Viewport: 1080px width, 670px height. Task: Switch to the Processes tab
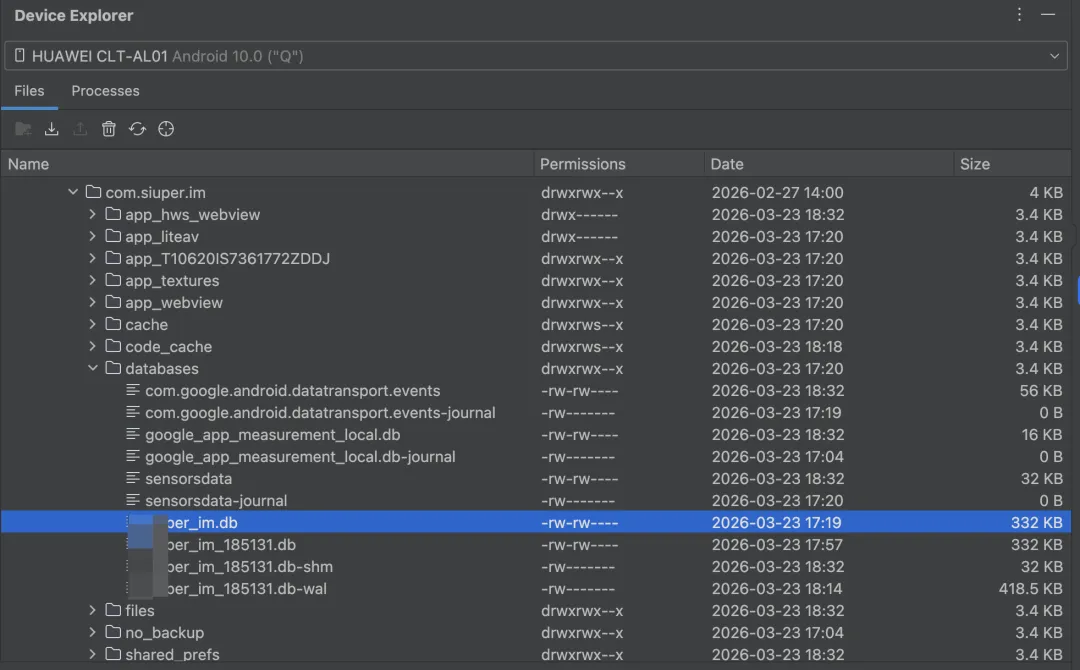pyautogui.click(x=105, y=91)
